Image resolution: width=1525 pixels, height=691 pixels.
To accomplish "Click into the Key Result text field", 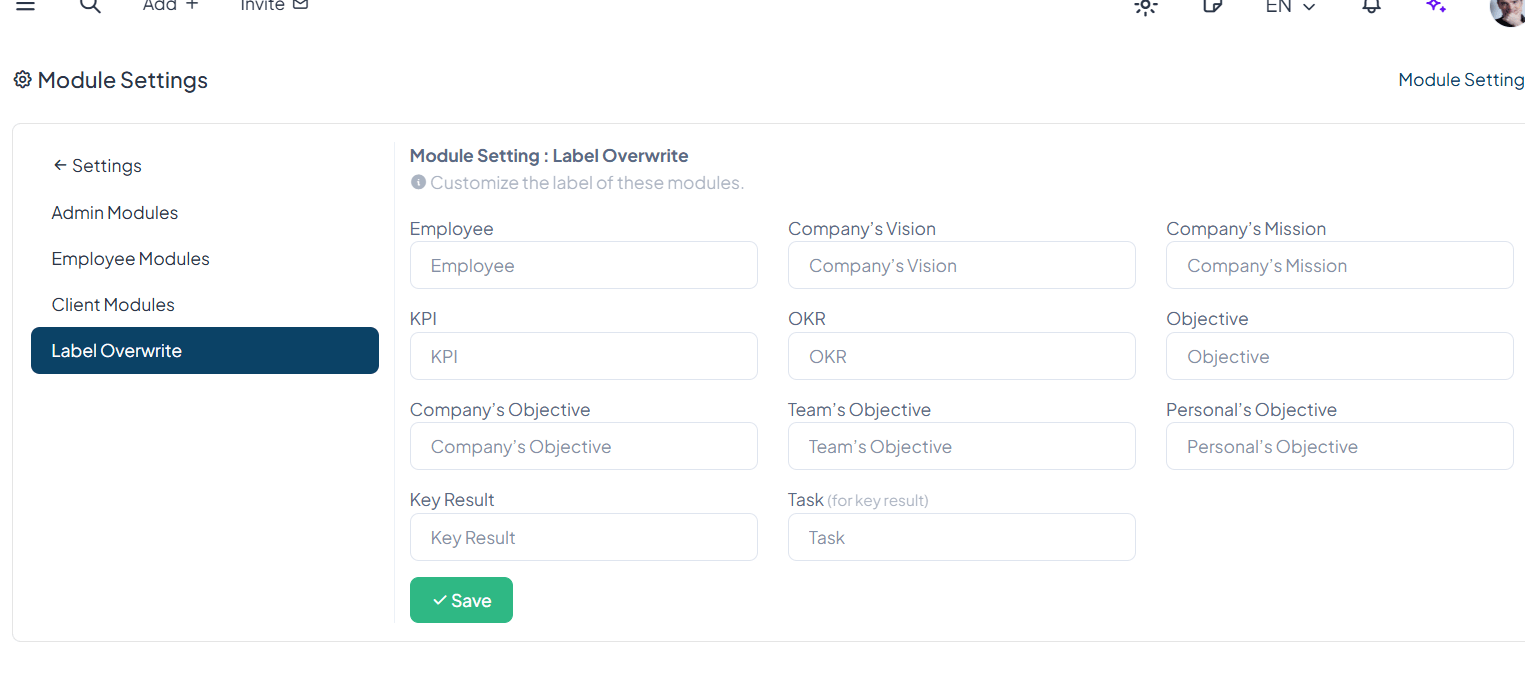I will [583, 538].
